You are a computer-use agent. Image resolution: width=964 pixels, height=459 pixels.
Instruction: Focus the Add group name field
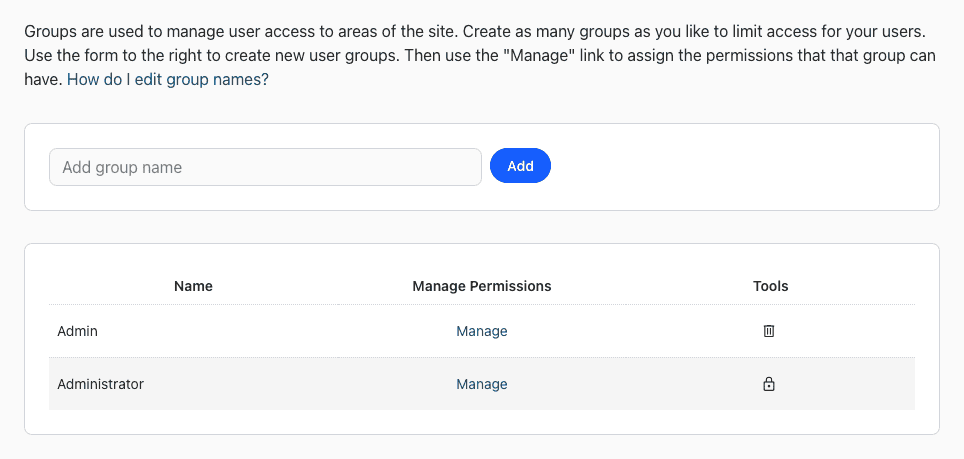pyautogui.click(x=265, y=167)
